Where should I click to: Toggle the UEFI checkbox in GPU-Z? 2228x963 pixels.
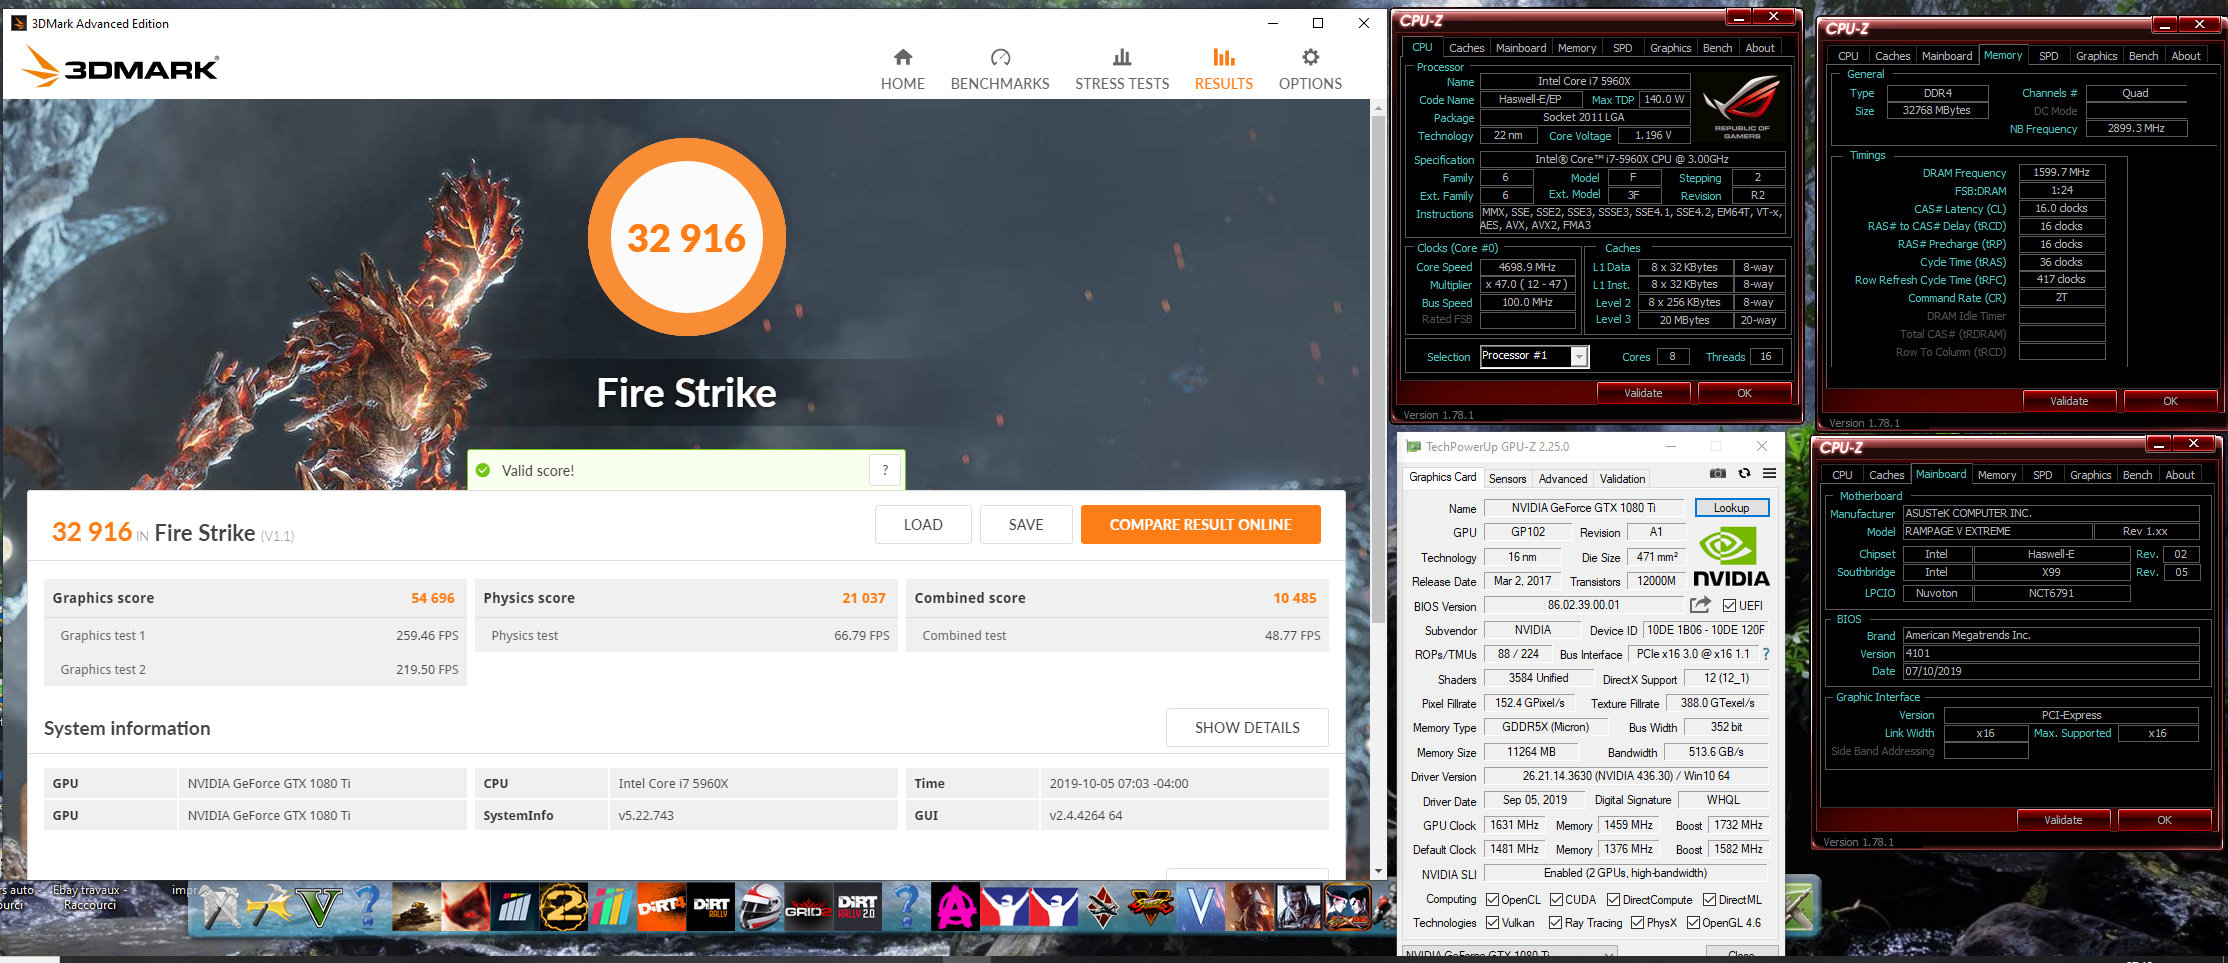coord(1729,605)
